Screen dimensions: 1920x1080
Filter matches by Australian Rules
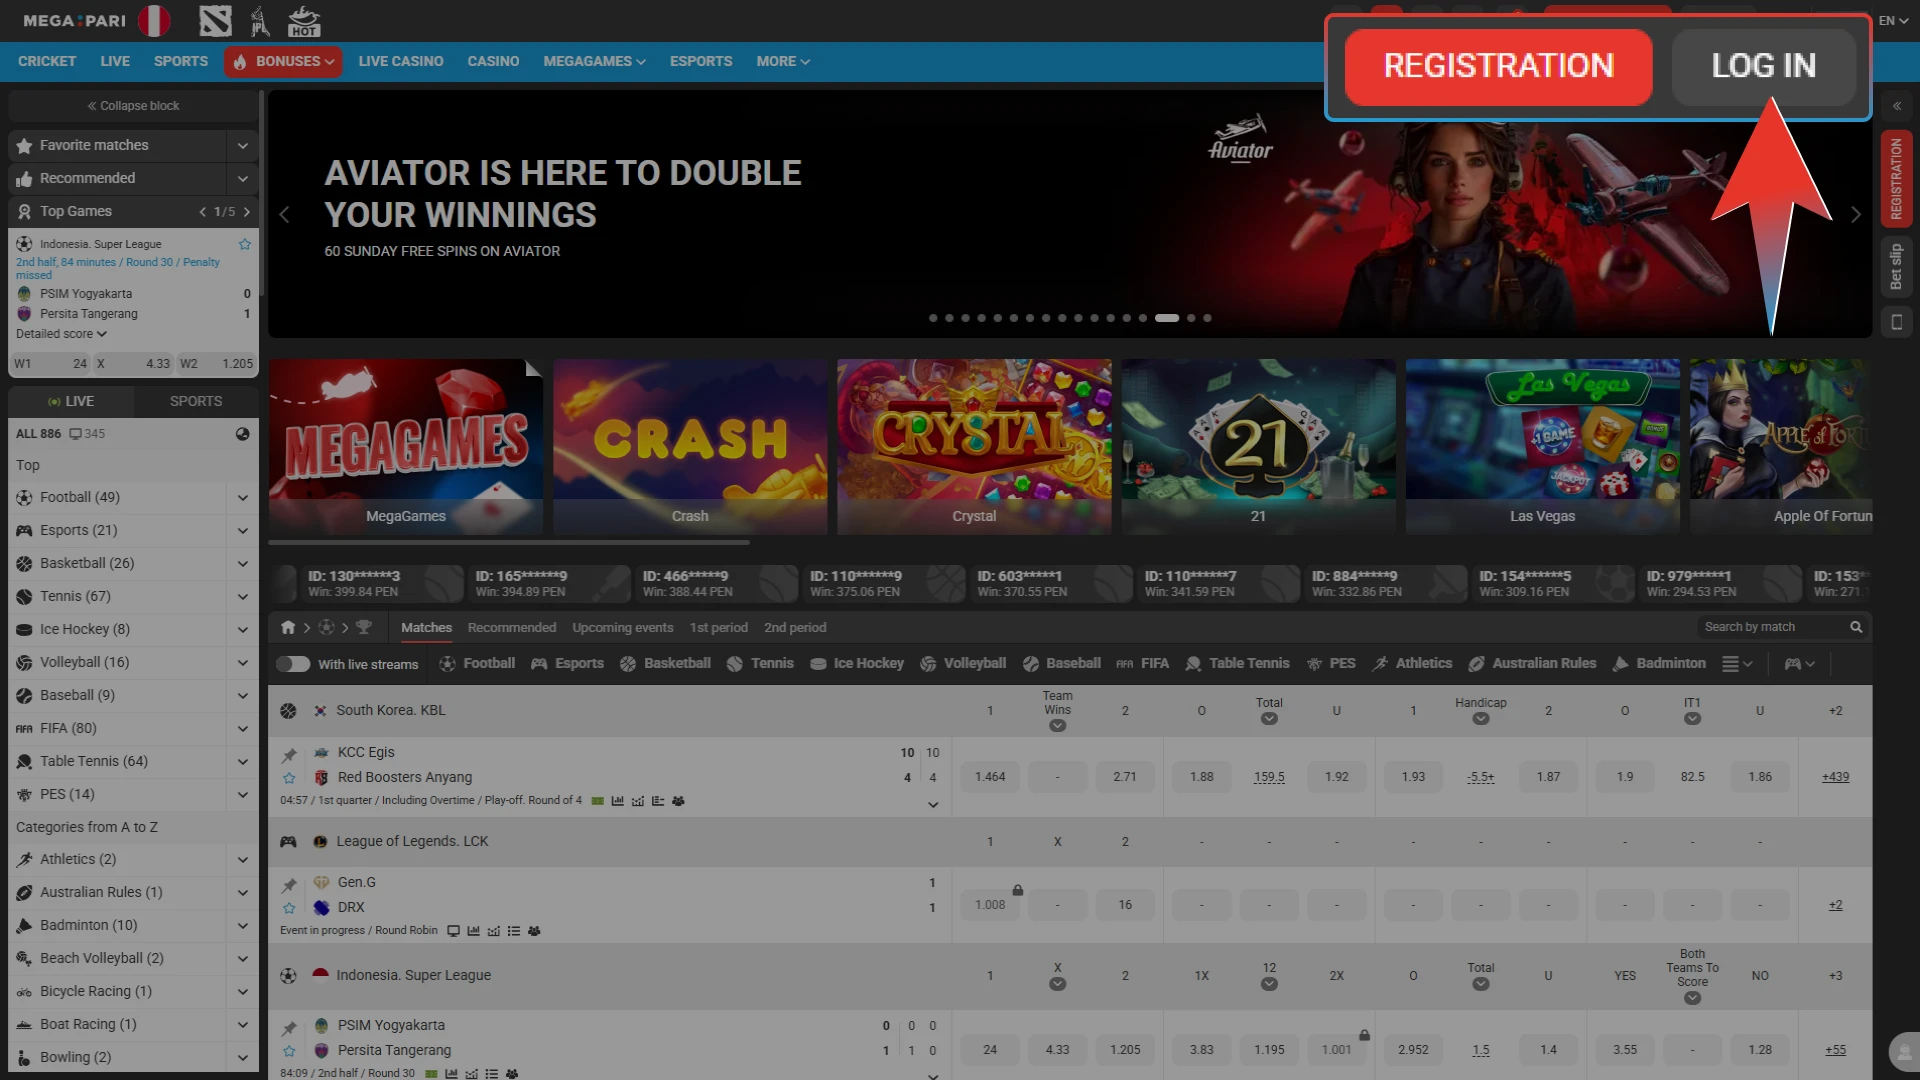pyautogui.click(x=1532, y=664)
